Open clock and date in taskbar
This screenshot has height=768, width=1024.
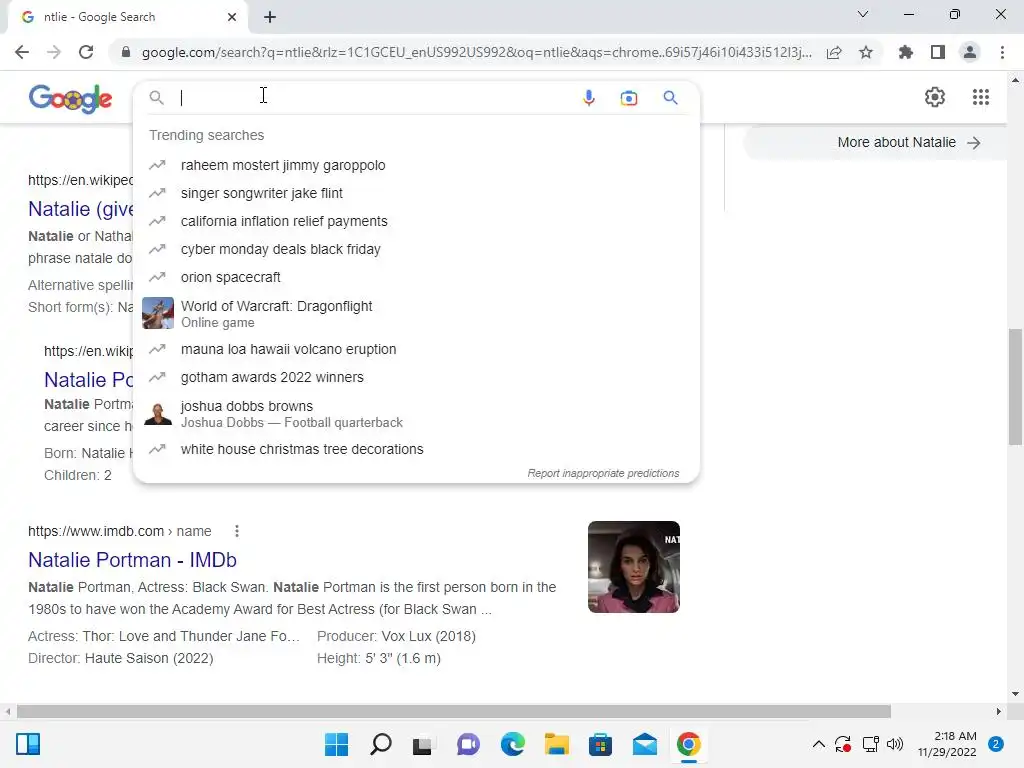point(947,744)
